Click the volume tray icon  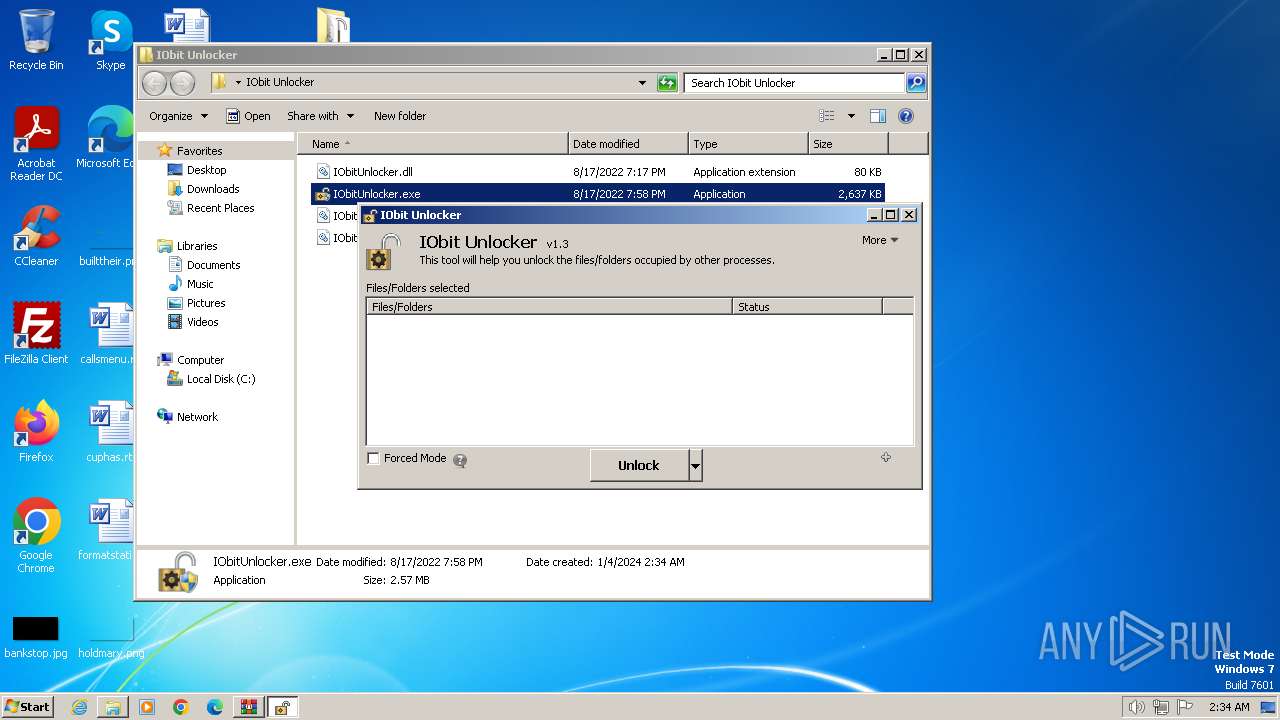1136,707
